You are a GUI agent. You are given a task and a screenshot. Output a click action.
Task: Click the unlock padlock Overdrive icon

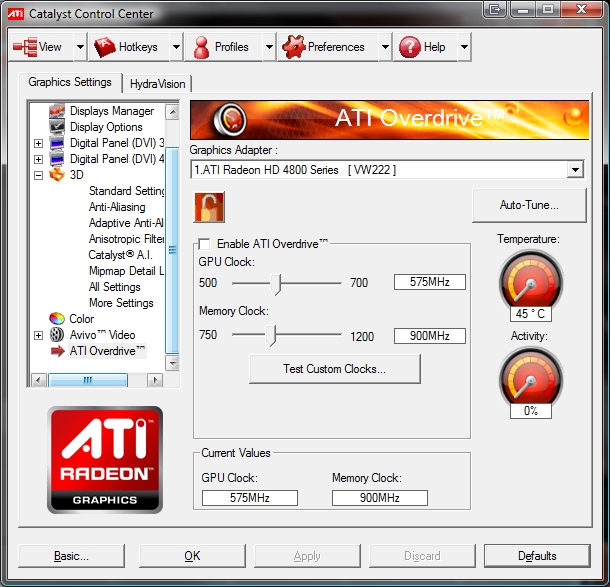coord(209,207)
